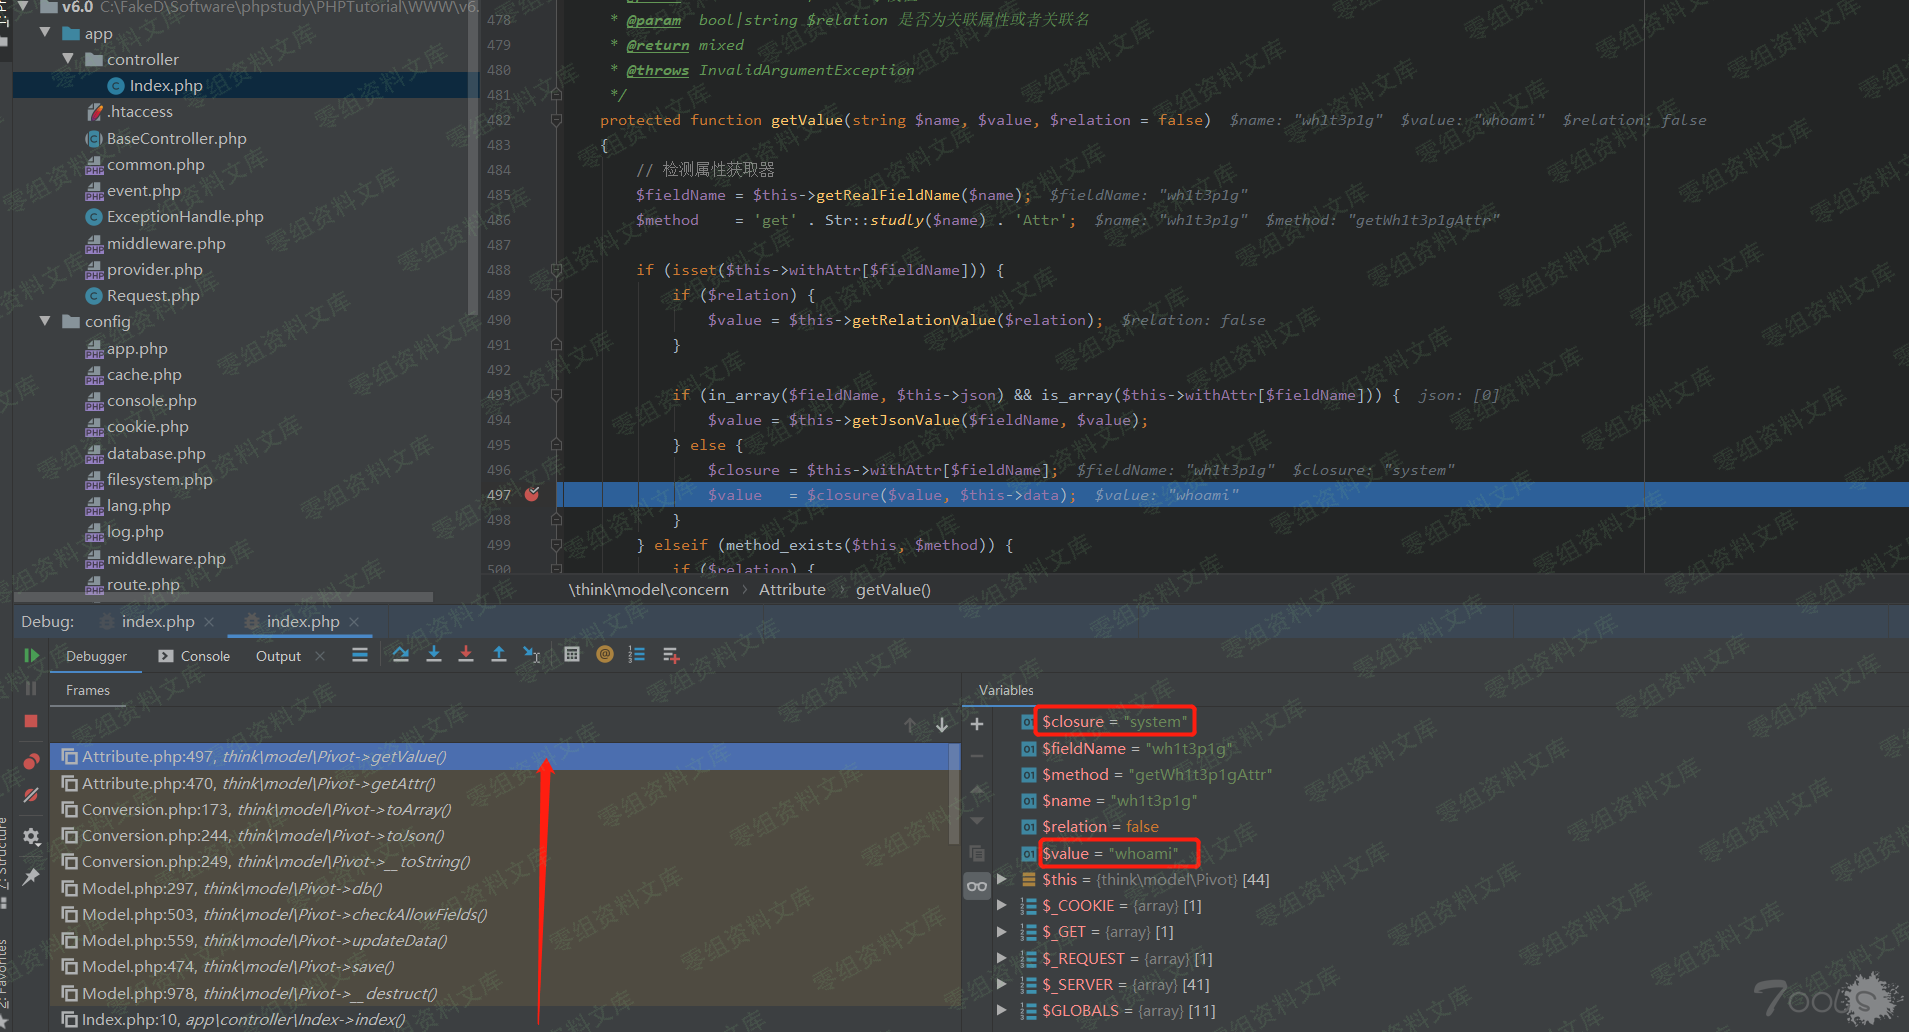1909x1032 pixels.
Task: Click the Step Into debugger icon
Action: 434,655
